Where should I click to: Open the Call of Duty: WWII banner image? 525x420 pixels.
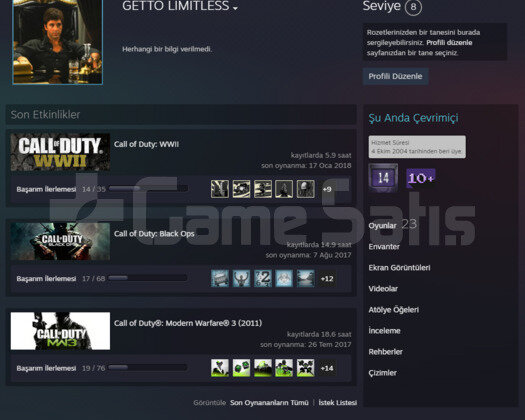(x=60, y=152)
